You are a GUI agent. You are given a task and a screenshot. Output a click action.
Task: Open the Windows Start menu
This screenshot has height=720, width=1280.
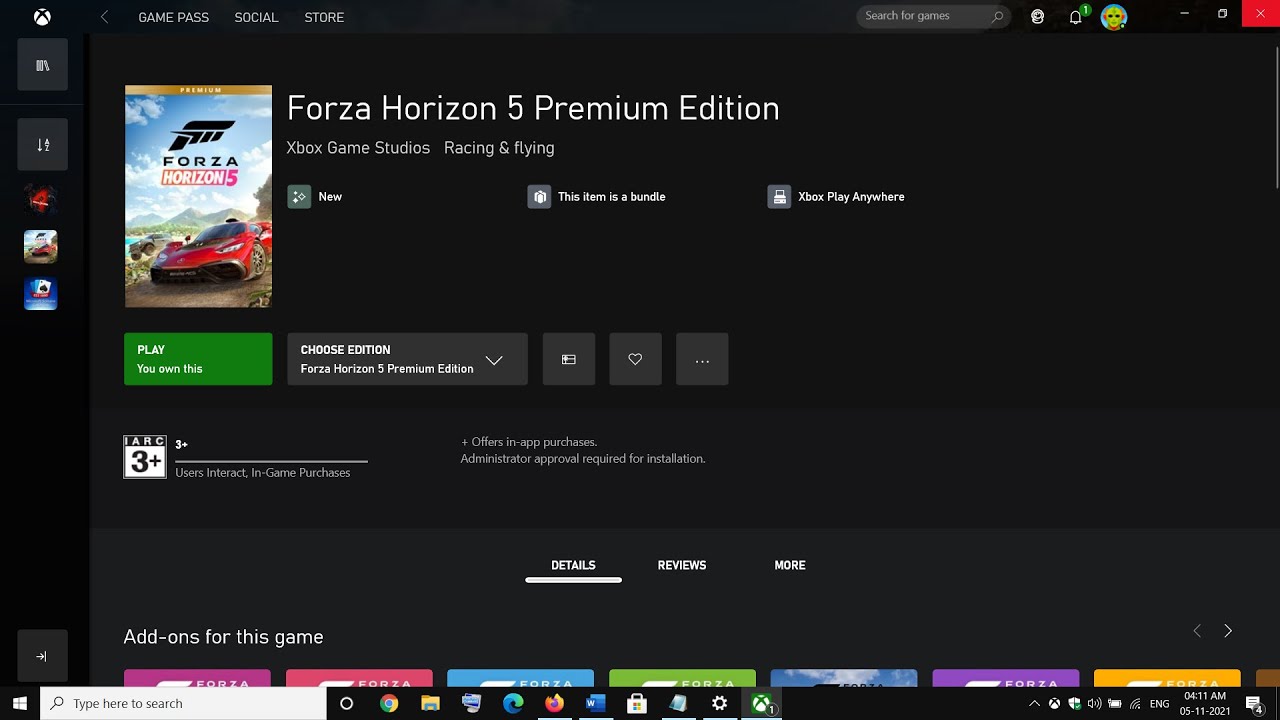click(20, 704)
